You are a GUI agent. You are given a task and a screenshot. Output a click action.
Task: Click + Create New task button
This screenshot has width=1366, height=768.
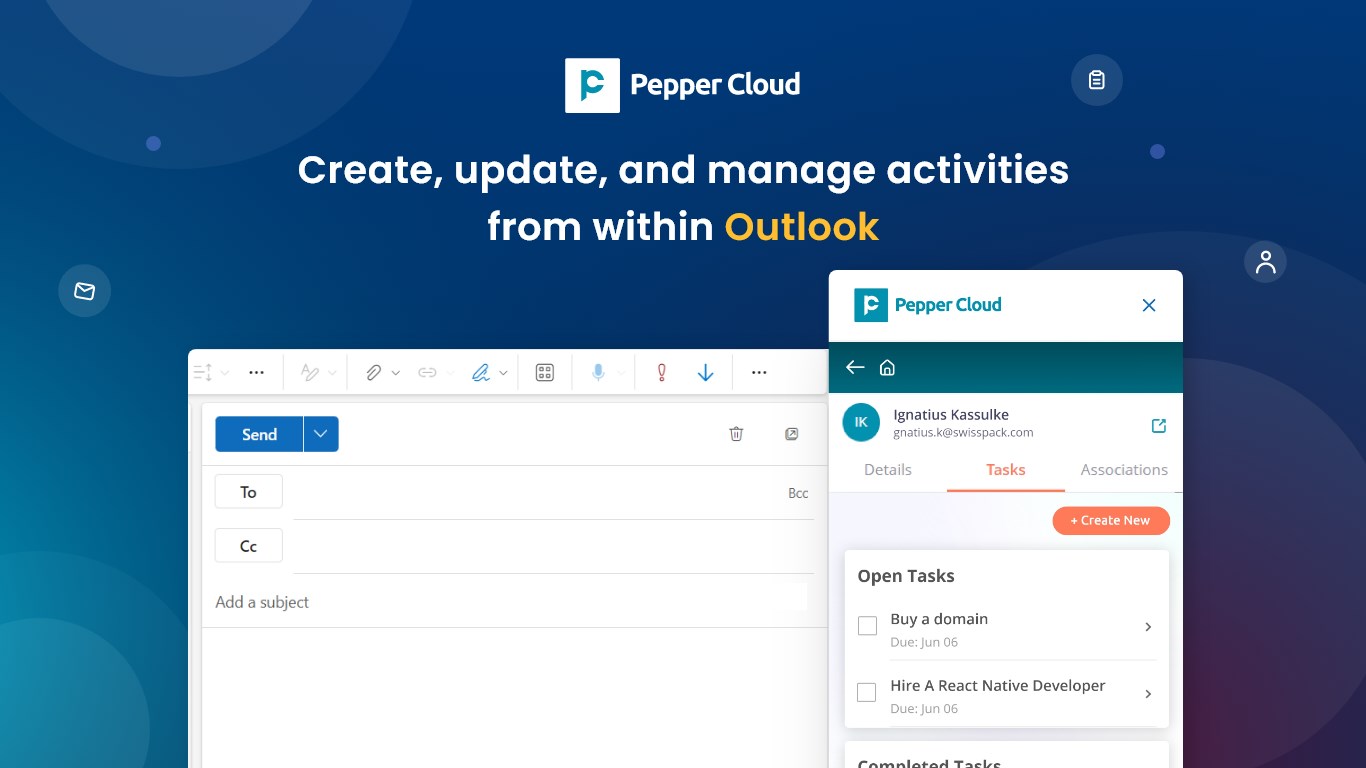tap(1111, 520)
